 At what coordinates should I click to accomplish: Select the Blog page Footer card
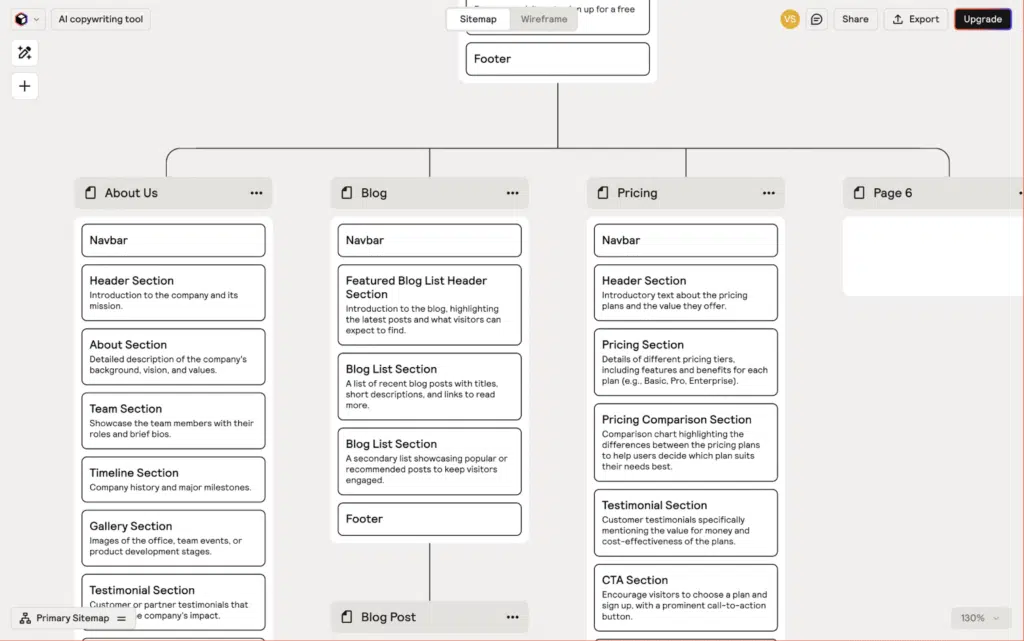click(x=430, y=520)
